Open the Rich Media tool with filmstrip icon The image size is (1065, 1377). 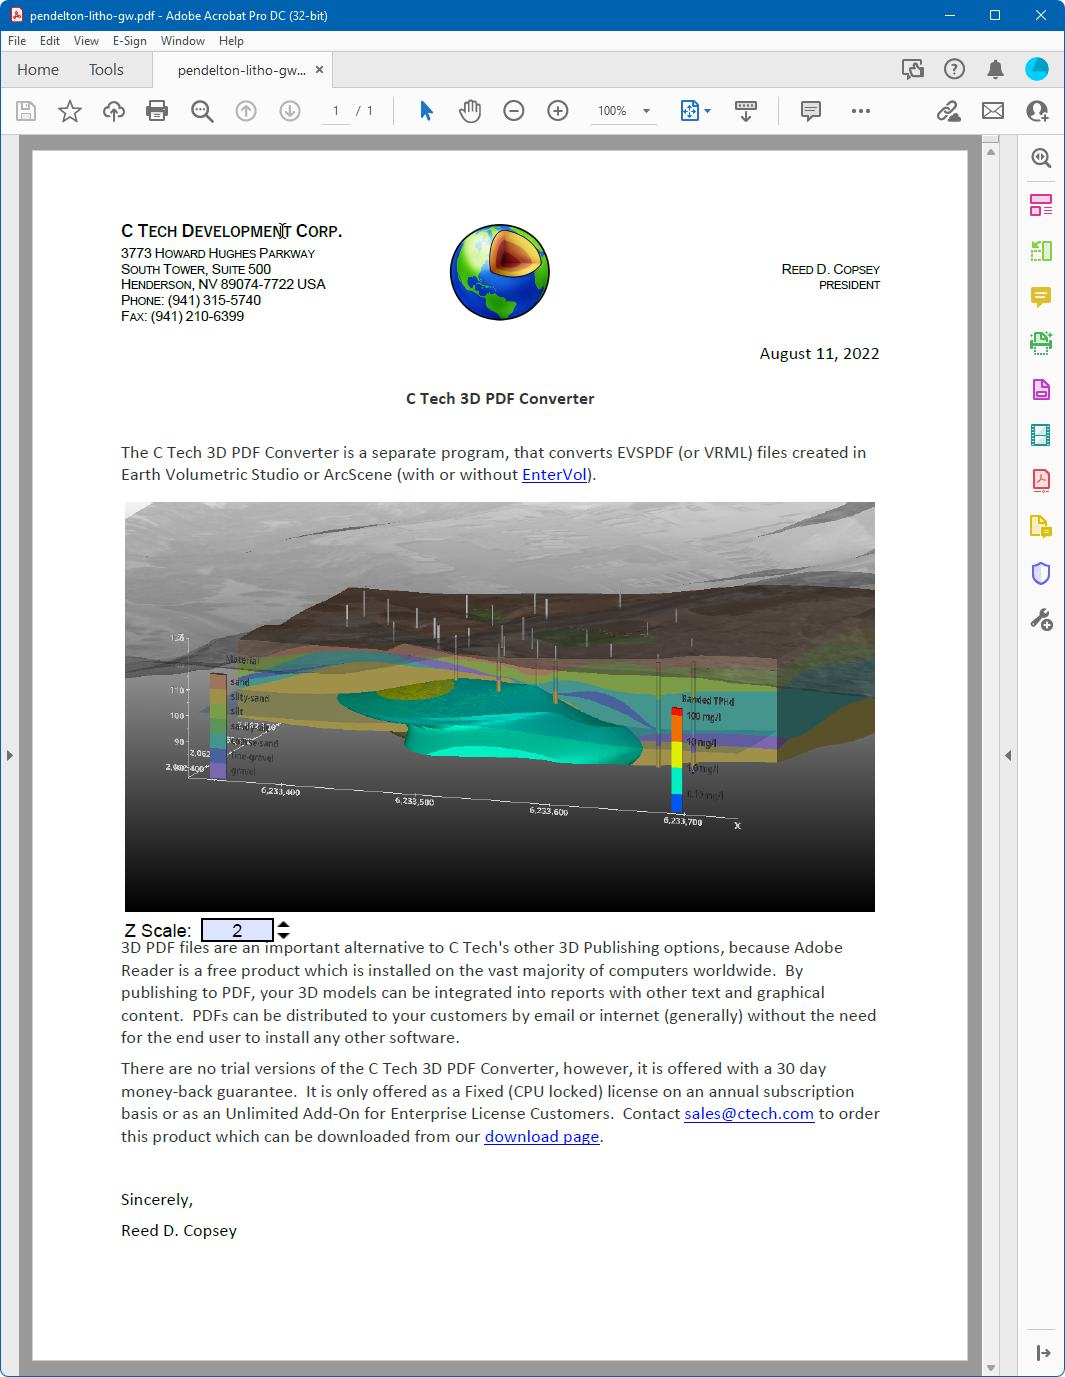[x=1040, y=435]
